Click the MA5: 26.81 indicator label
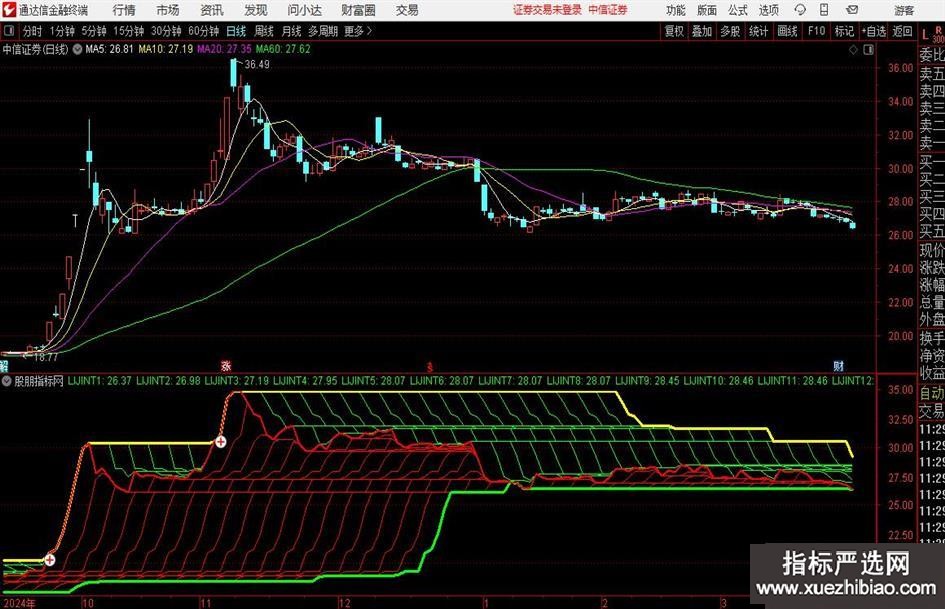 point(109,49)
